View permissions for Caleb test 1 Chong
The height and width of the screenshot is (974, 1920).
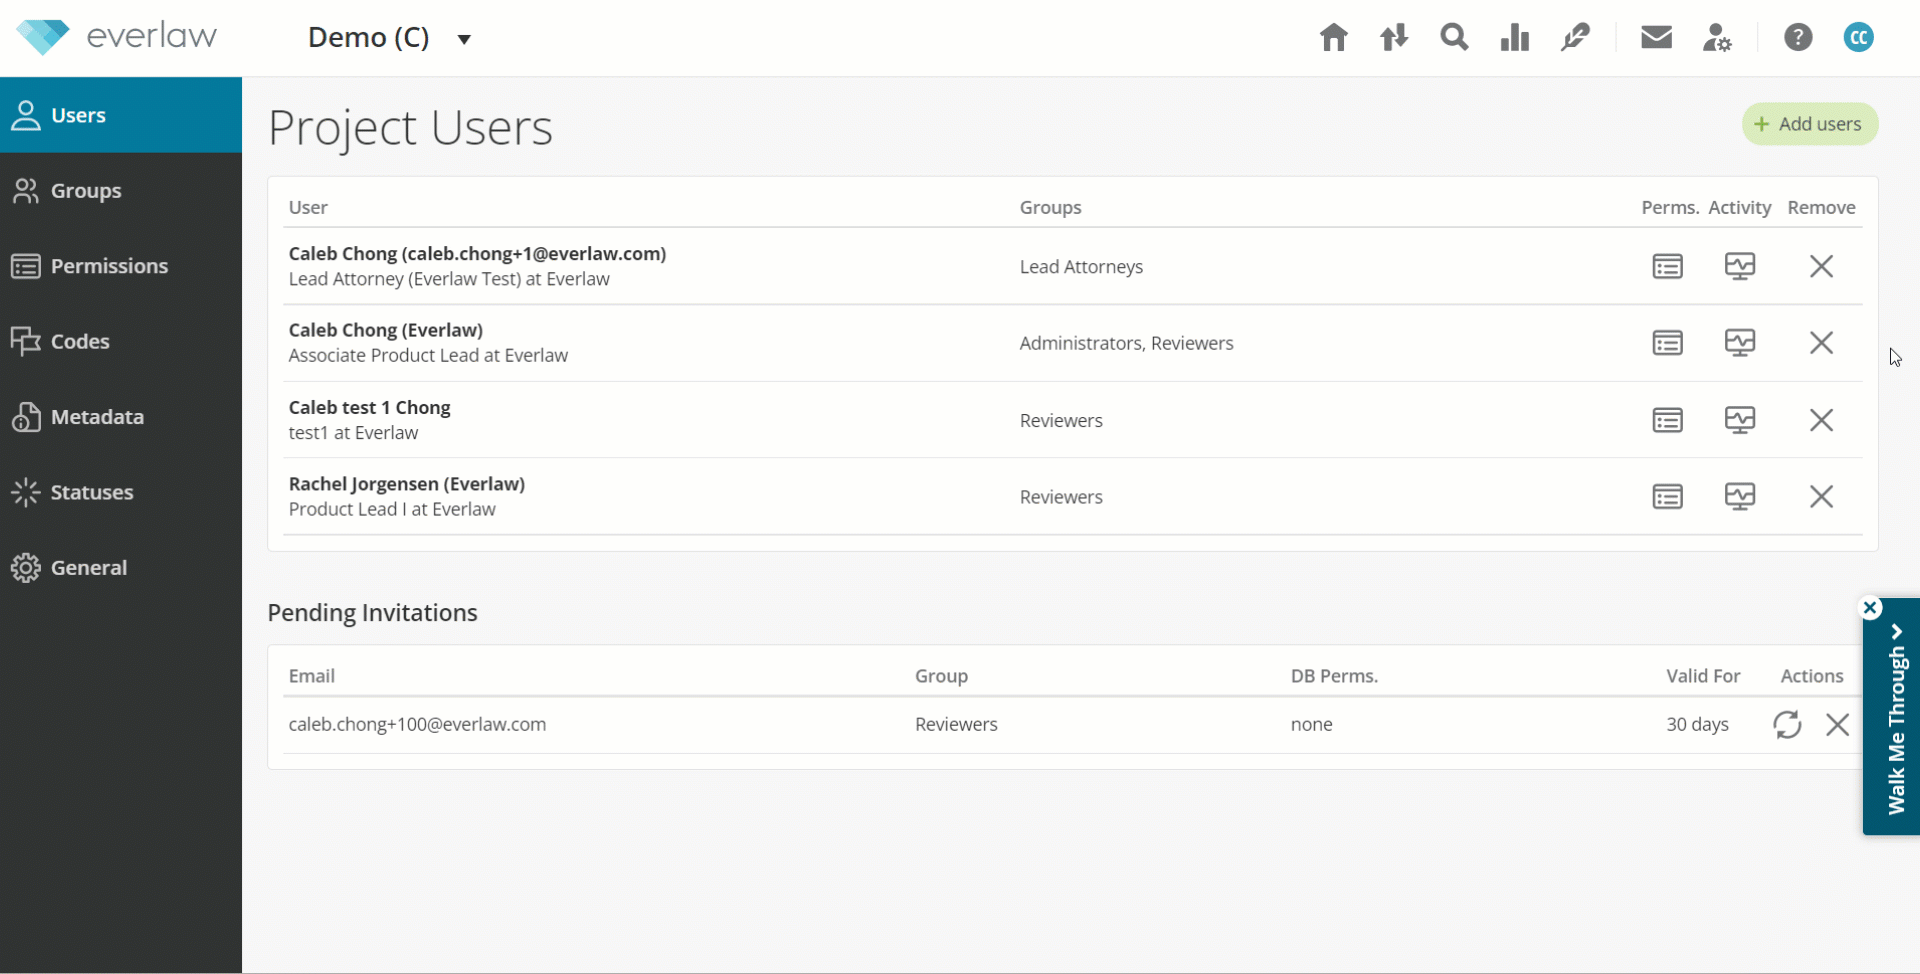click(x=1668, y=420)
